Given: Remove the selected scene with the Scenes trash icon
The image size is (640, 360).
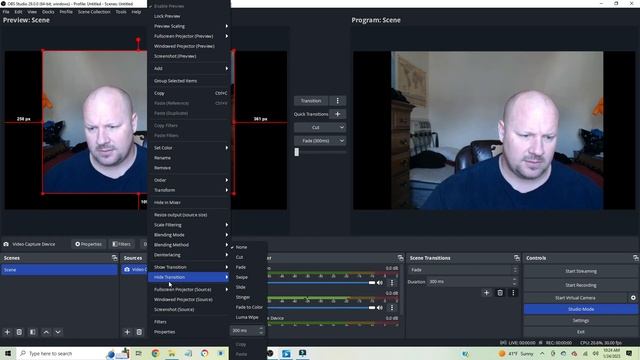Looking at the screenshot, I should click(19, 332).
